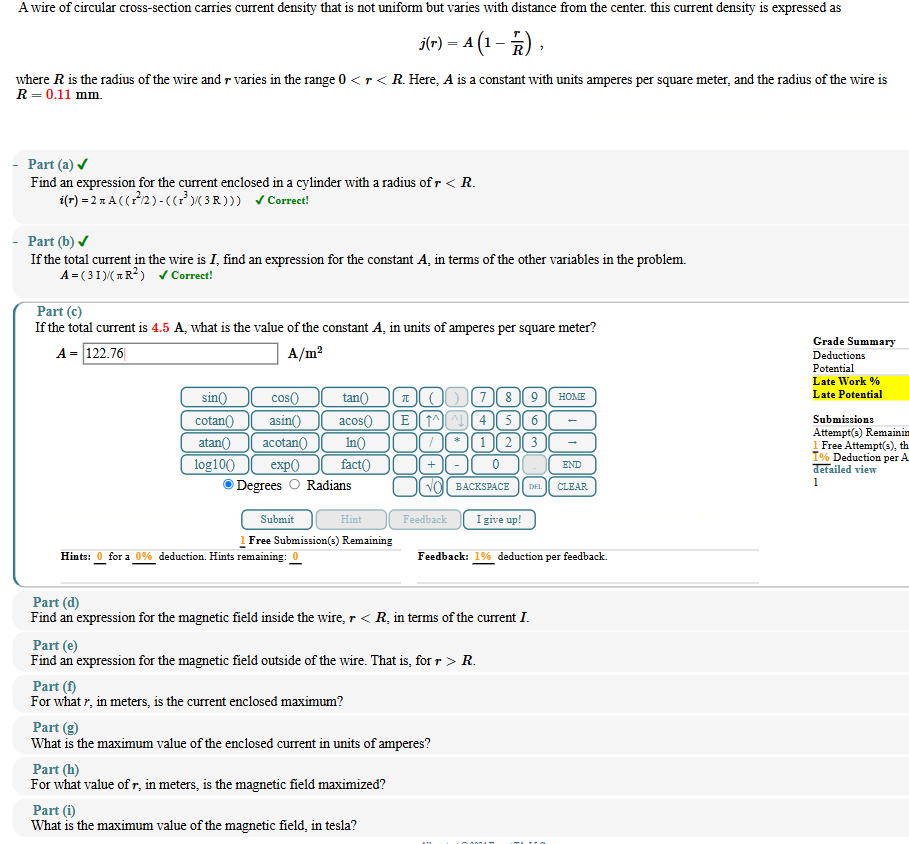
Task: Expand Part (i) maximum magnetic field question
Action: (54, 810)
